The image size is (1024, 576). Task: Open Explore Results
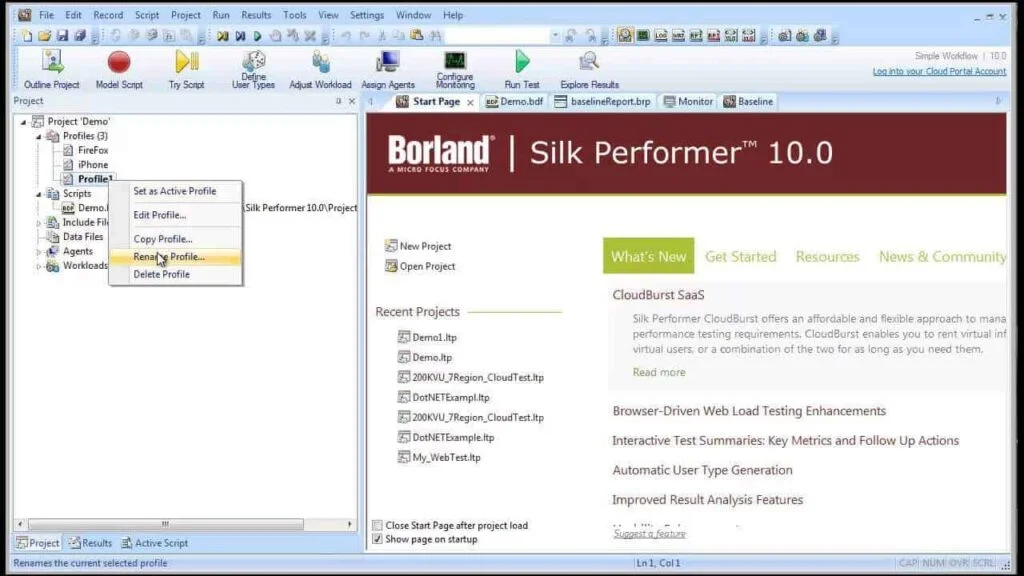(x=589, y=70)
